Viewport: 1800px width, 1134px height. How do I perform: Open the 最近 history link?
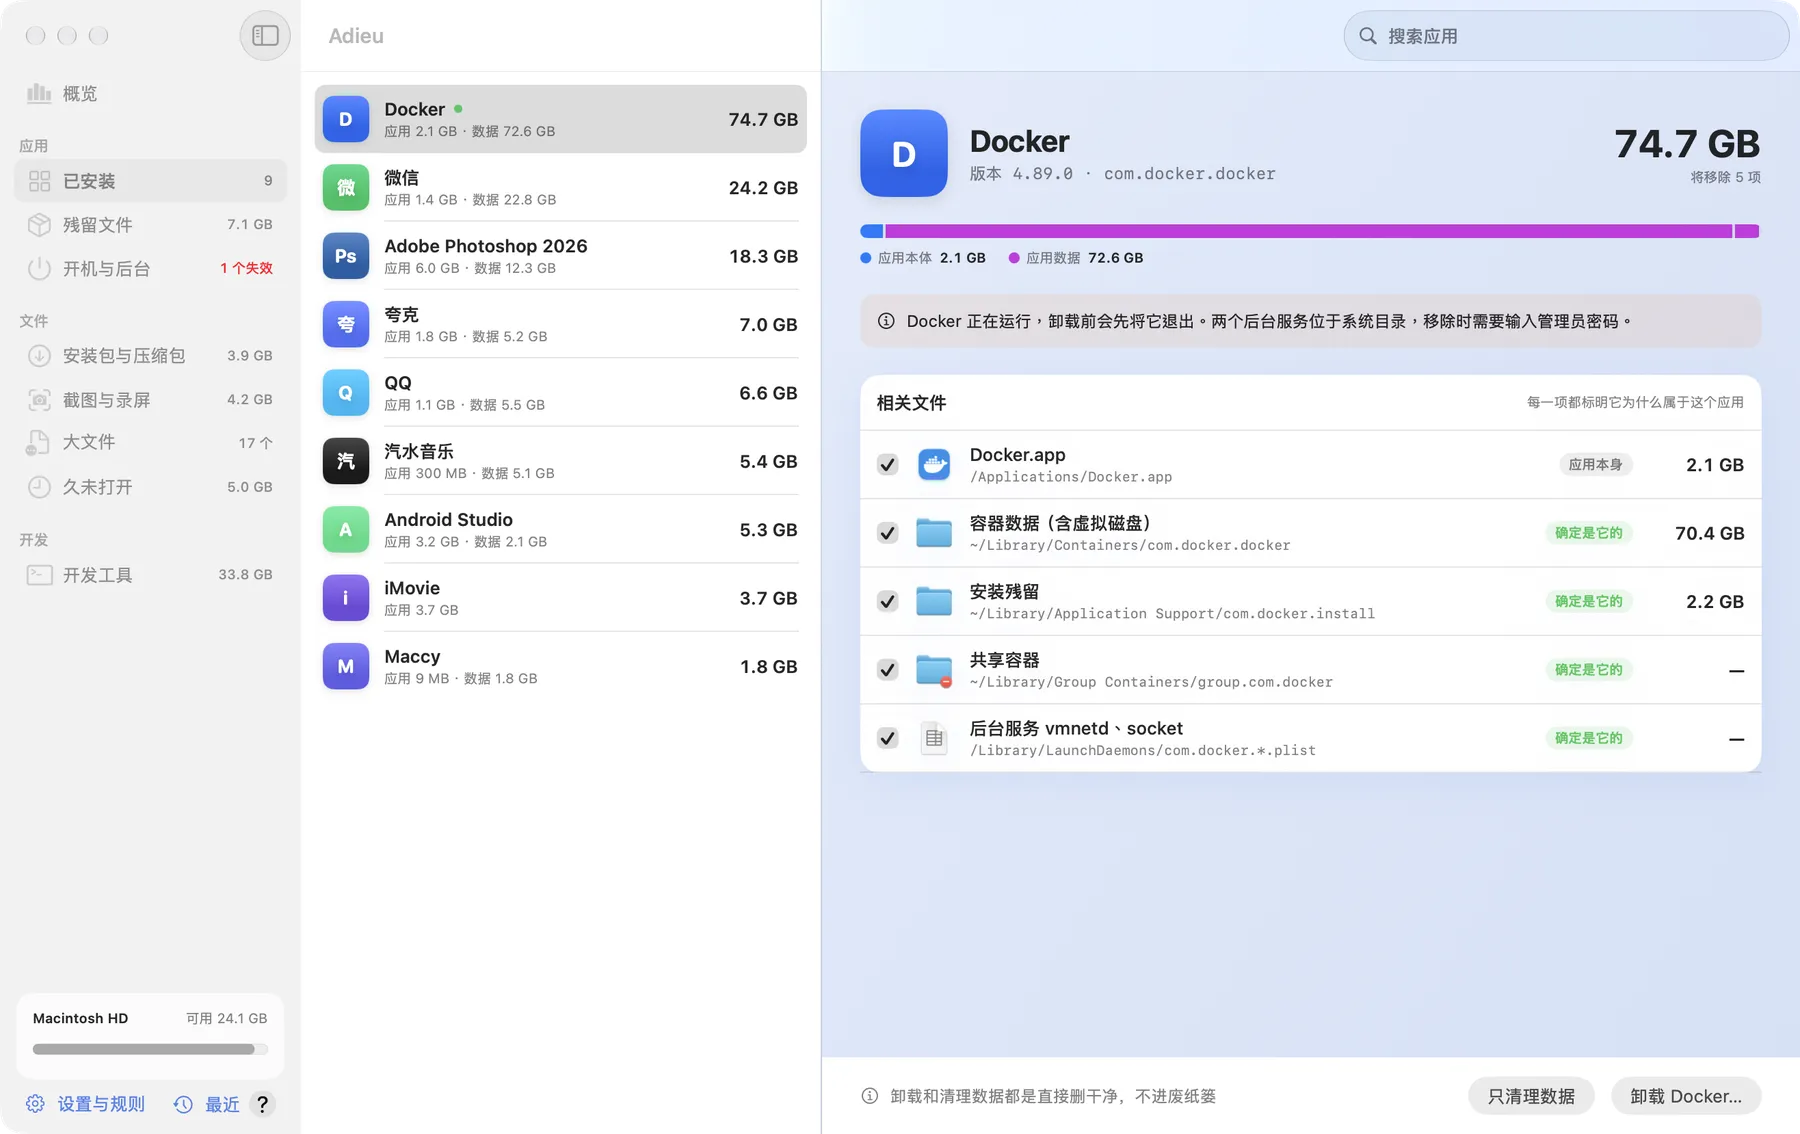[x=207, y=1104]
